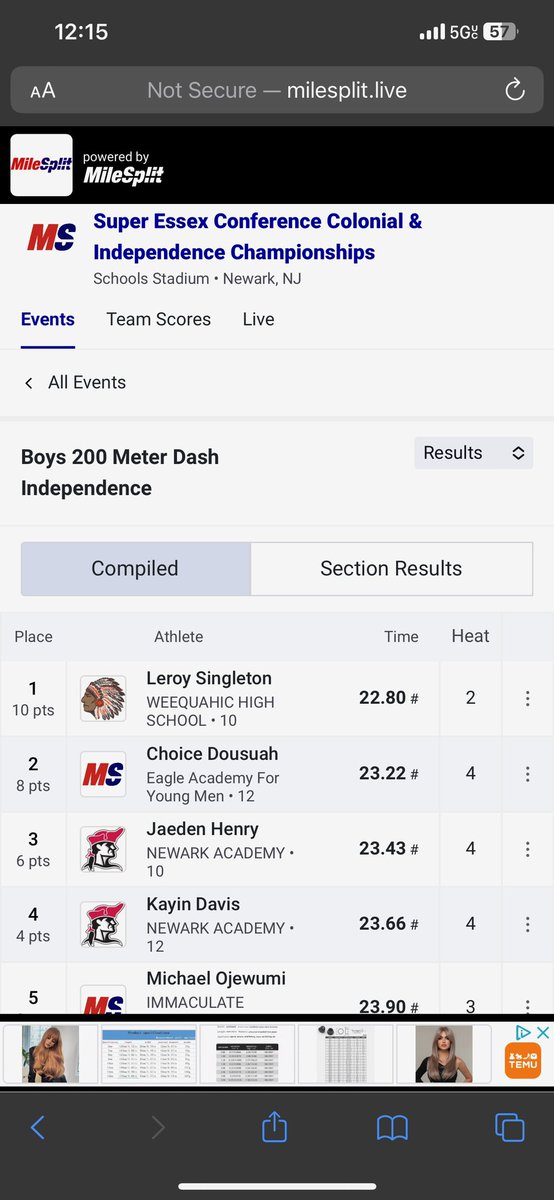Tap the three-dot menu for Jaeden Henry
Viewport: 554px width, 1200px height.
[x=527, y=848]
